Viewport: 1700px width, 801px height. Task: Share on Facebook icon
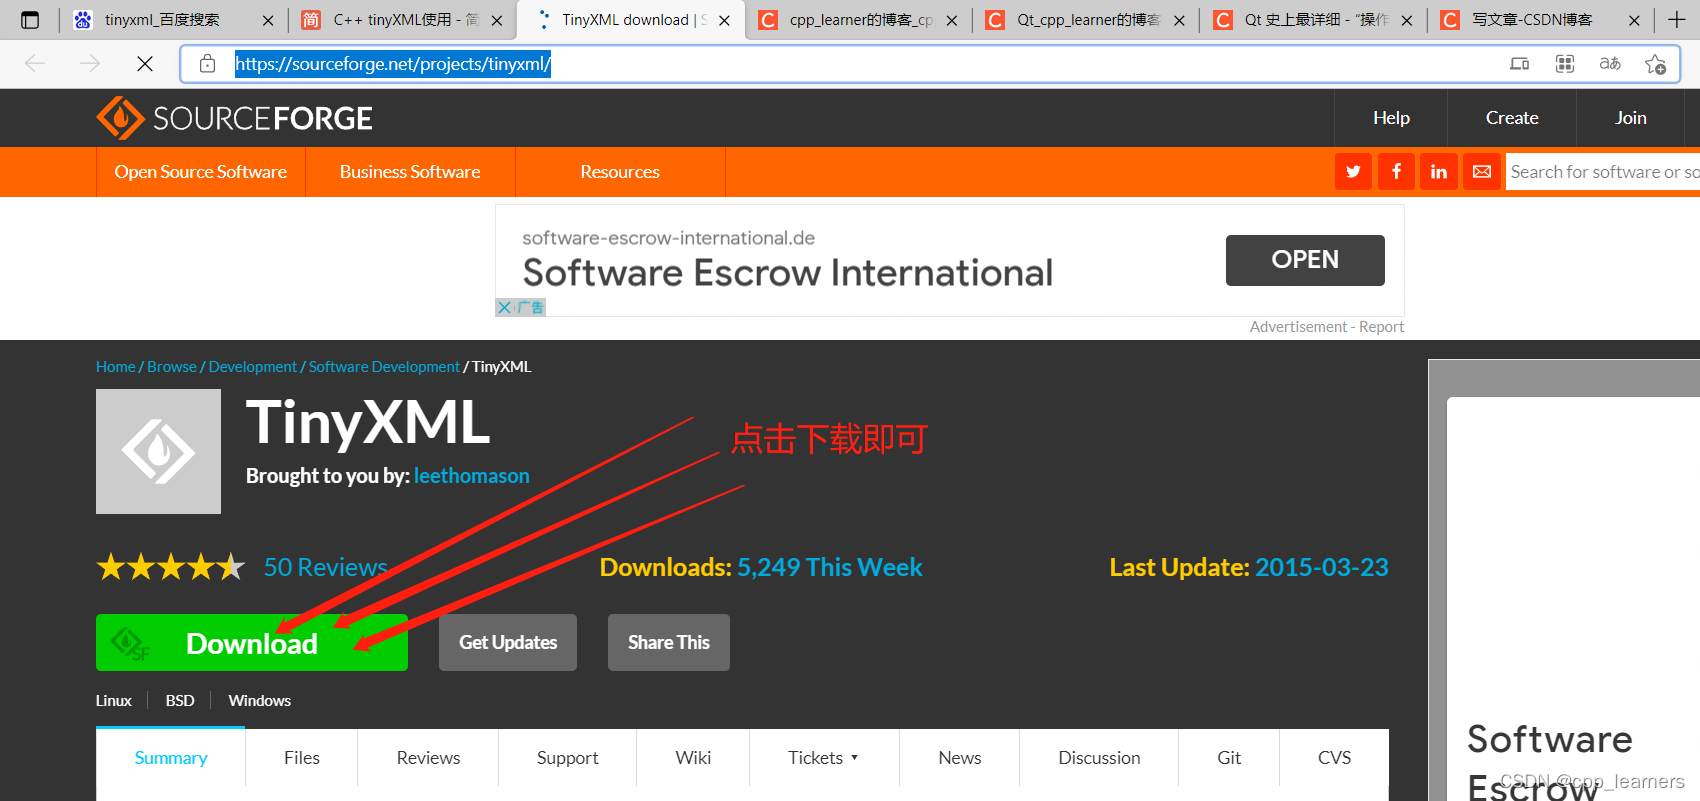coord(1396,172)
